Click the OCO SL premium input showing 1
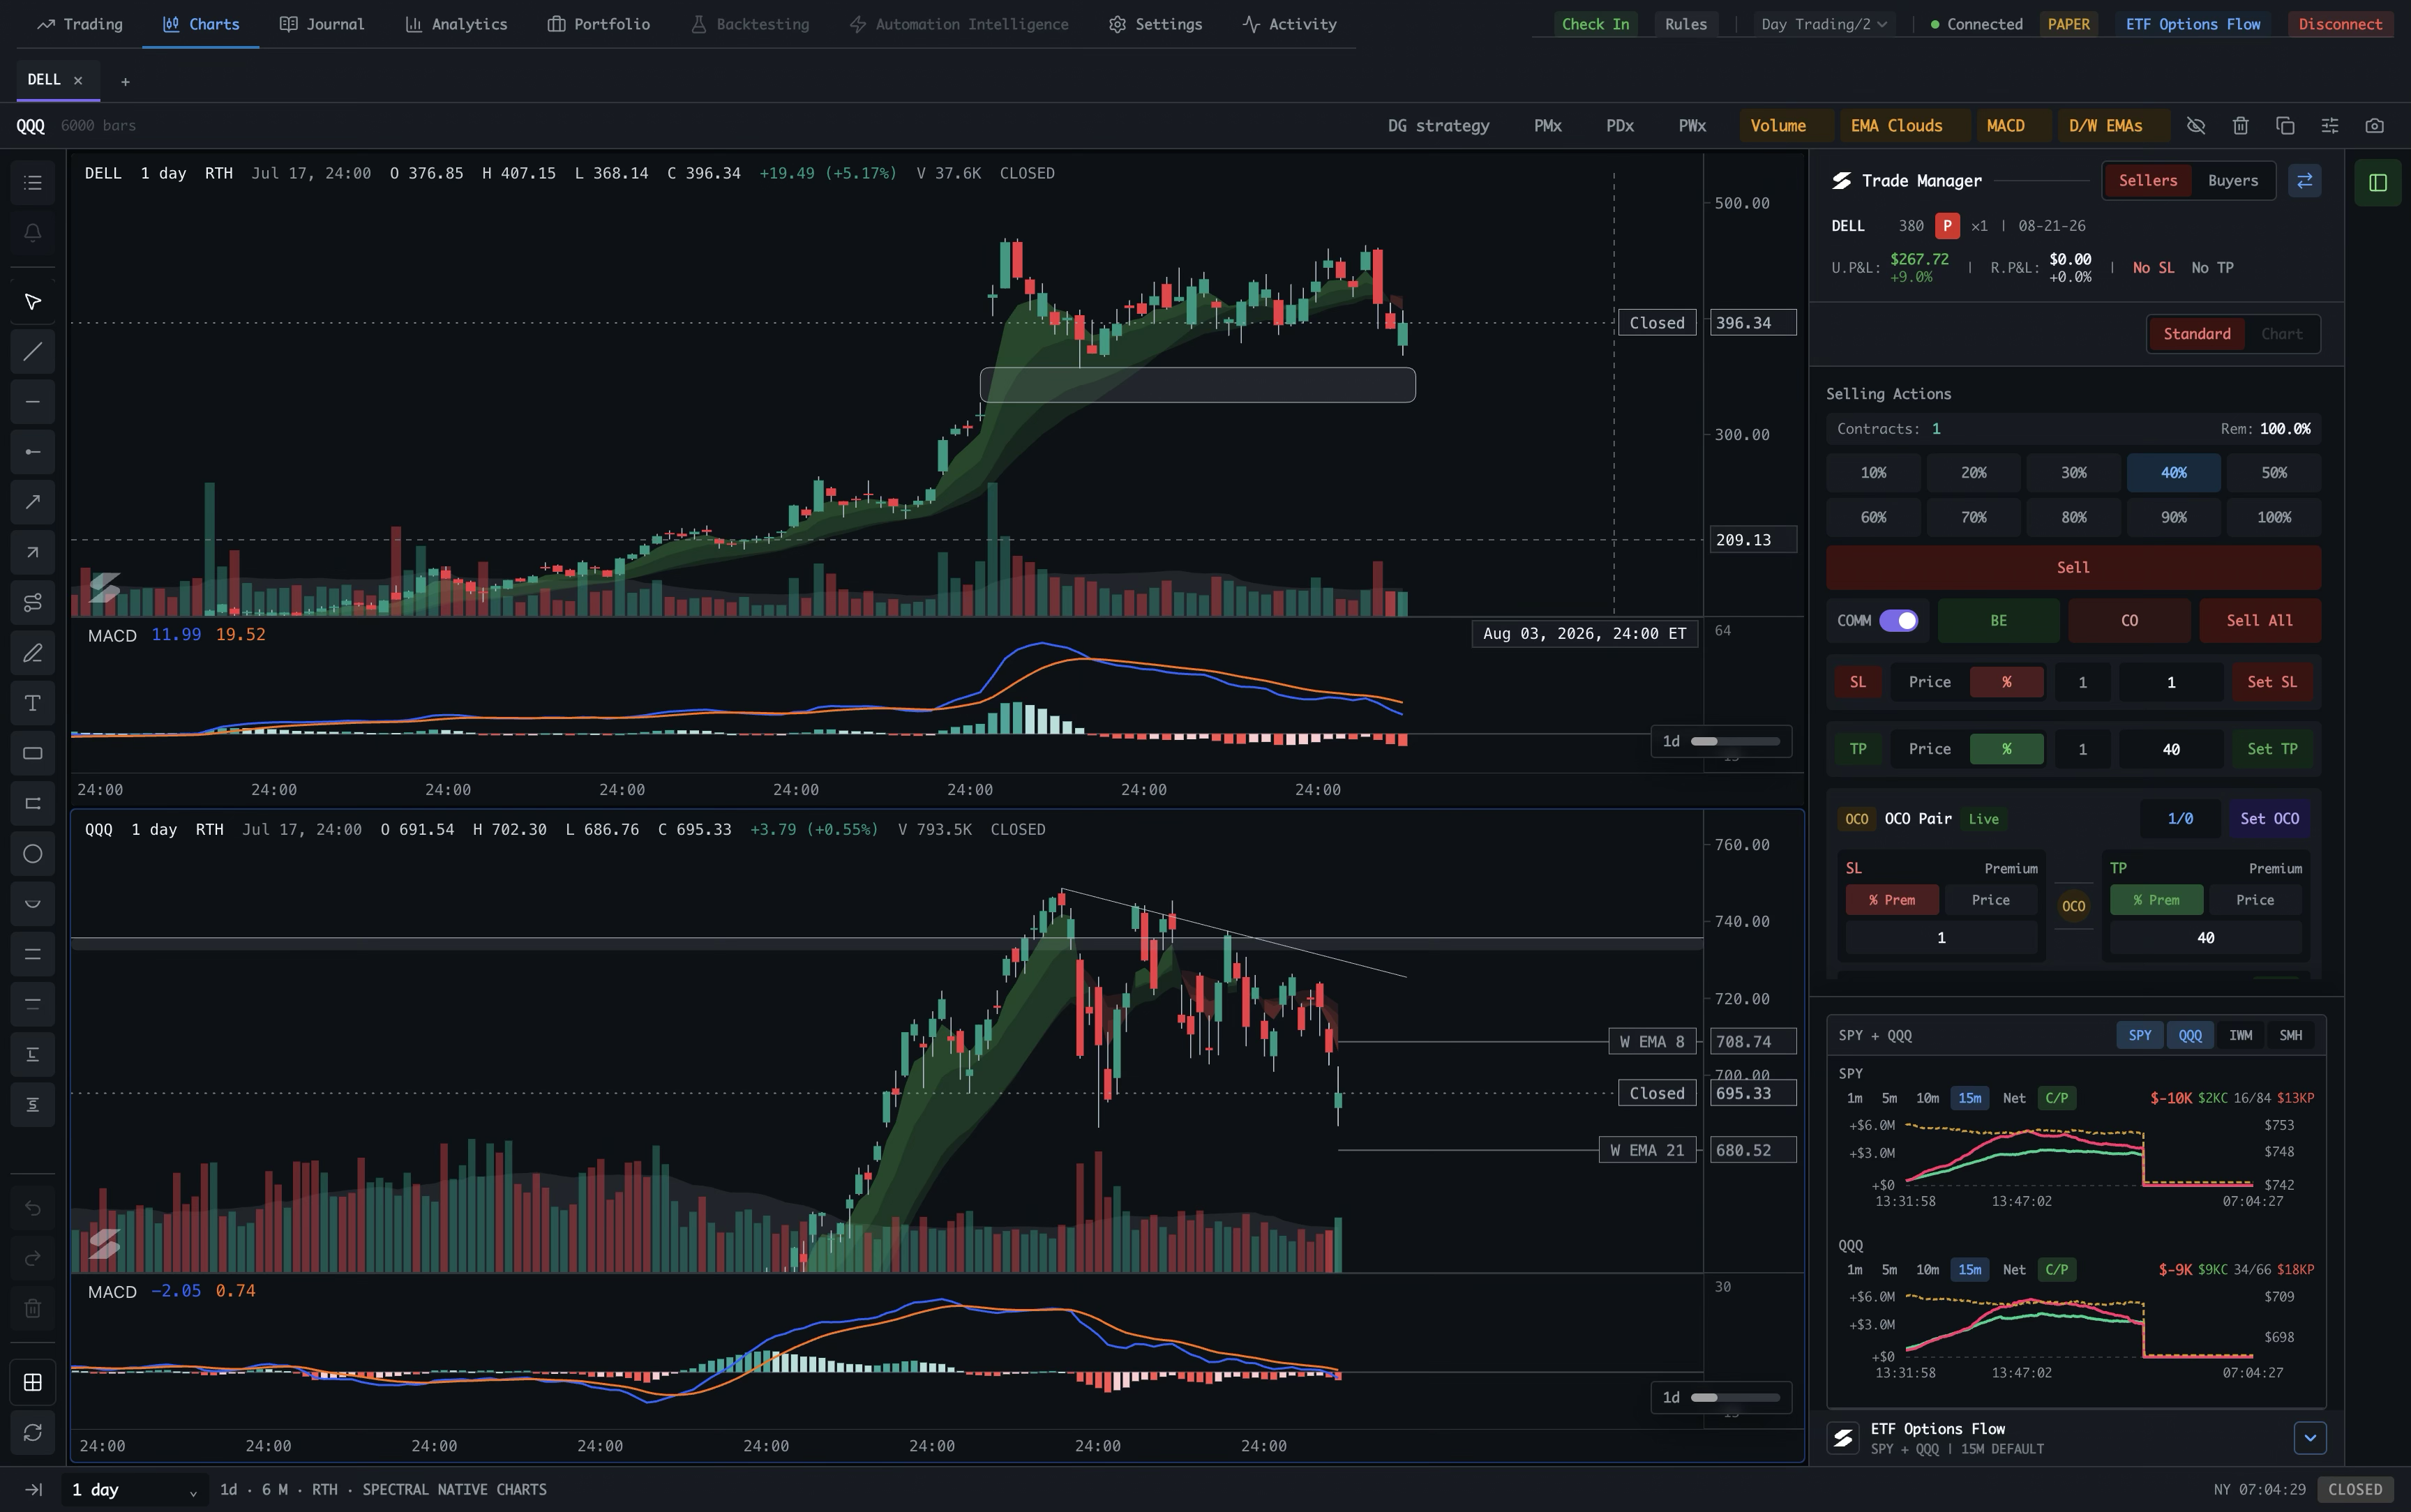Viewport: 2411px width, 1512px height. (1940, 938)
